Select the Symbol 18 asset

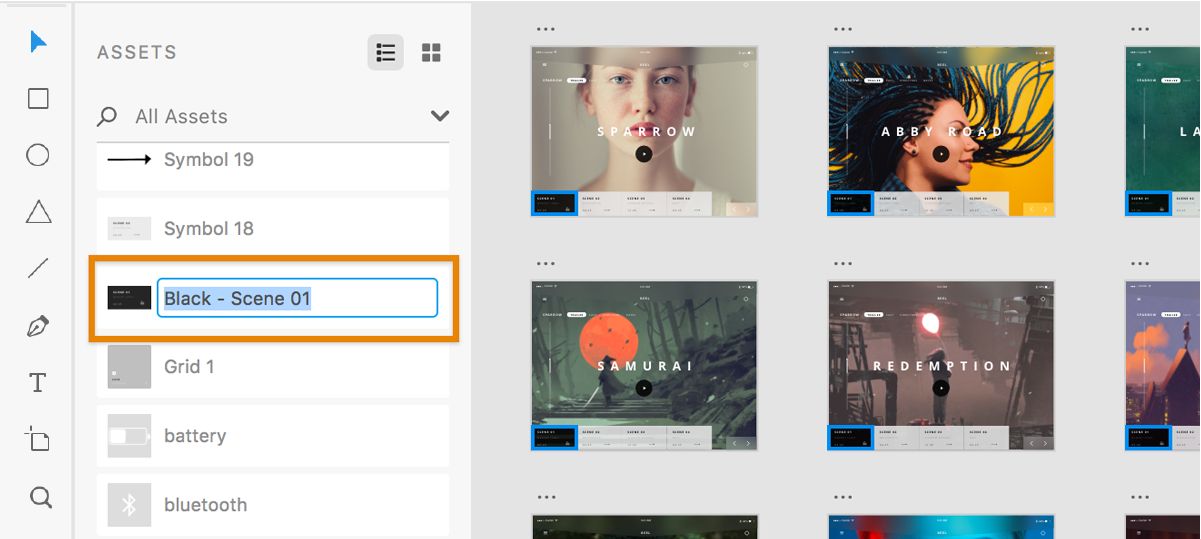pyautogui.click(x=273, y=228)
